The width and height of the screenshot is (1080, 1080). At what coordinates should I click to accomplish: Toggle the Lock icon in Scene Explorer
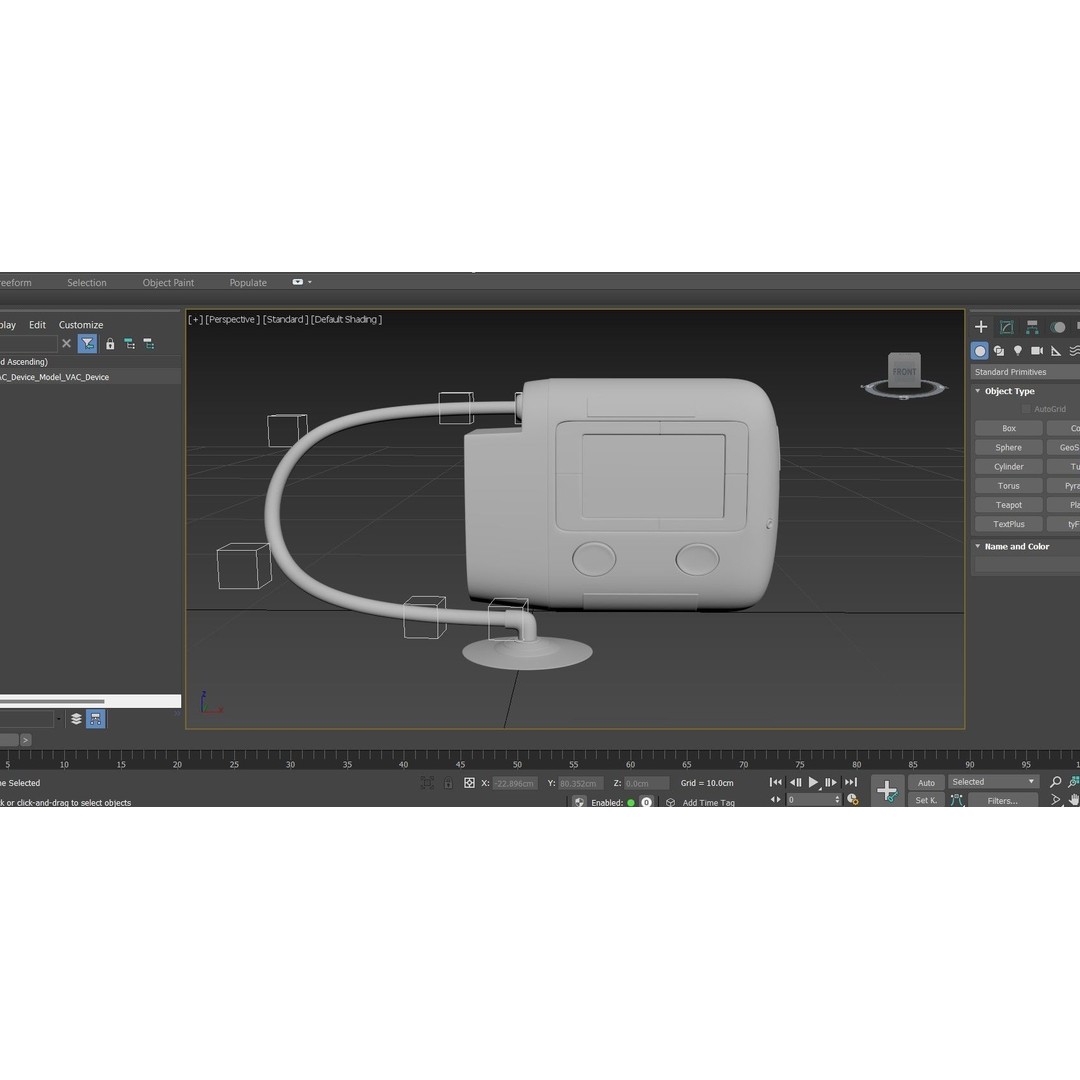[109, 343]
